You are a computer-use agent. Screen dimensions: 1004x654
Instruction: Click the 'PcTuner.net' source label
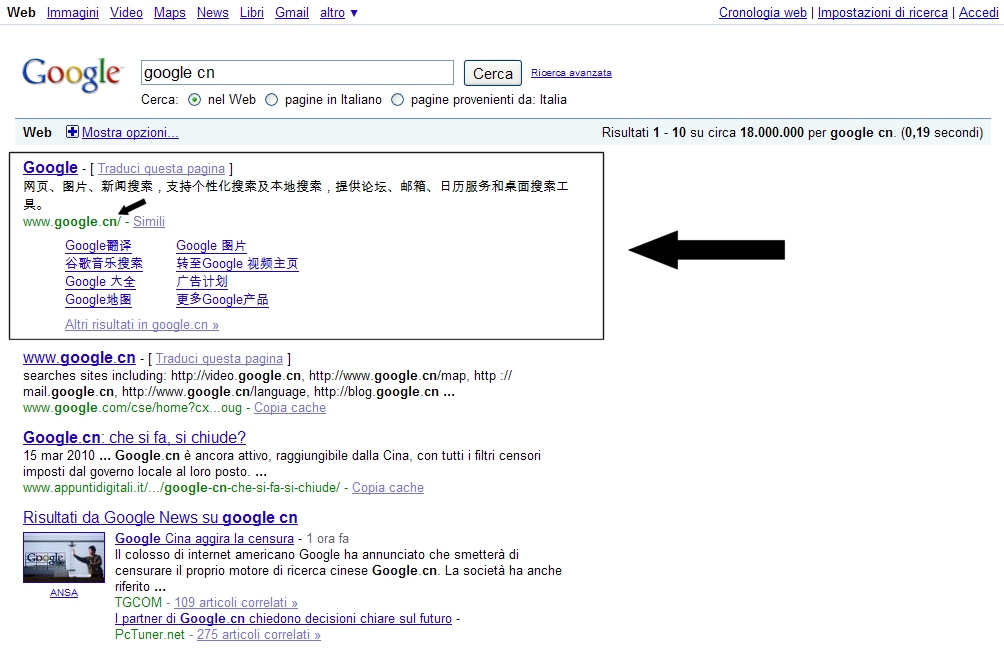[x=150, y=635]
